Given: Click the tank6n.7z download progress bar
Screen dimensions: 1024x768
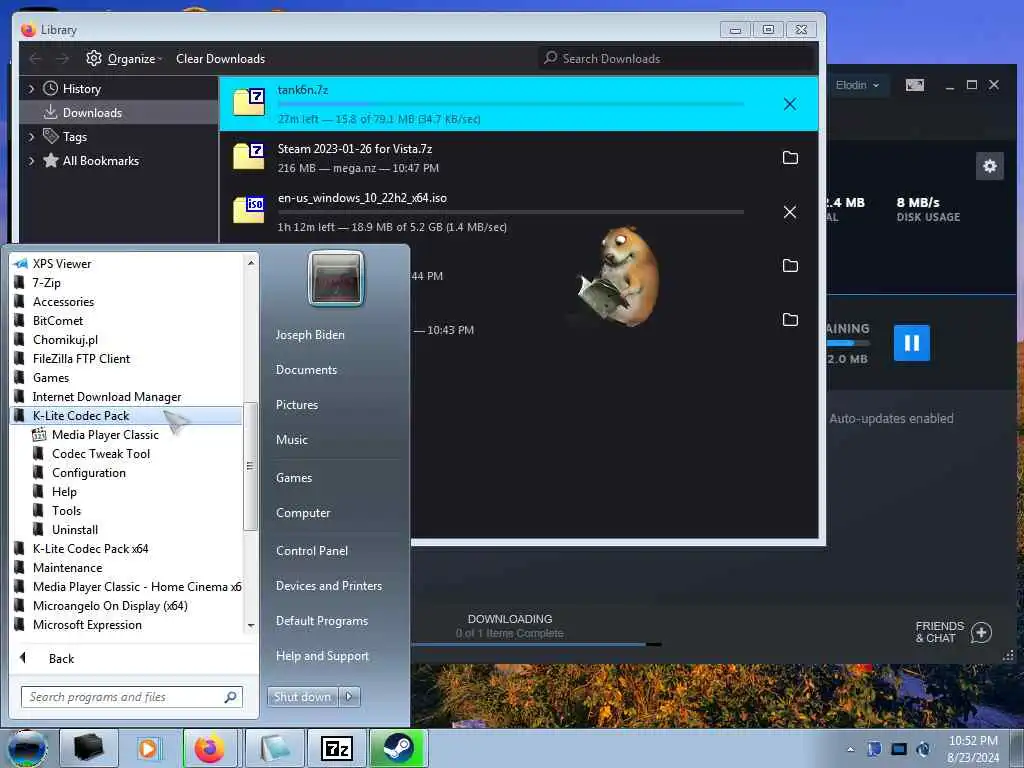Looking at the screenshot, I should (511, 103).
